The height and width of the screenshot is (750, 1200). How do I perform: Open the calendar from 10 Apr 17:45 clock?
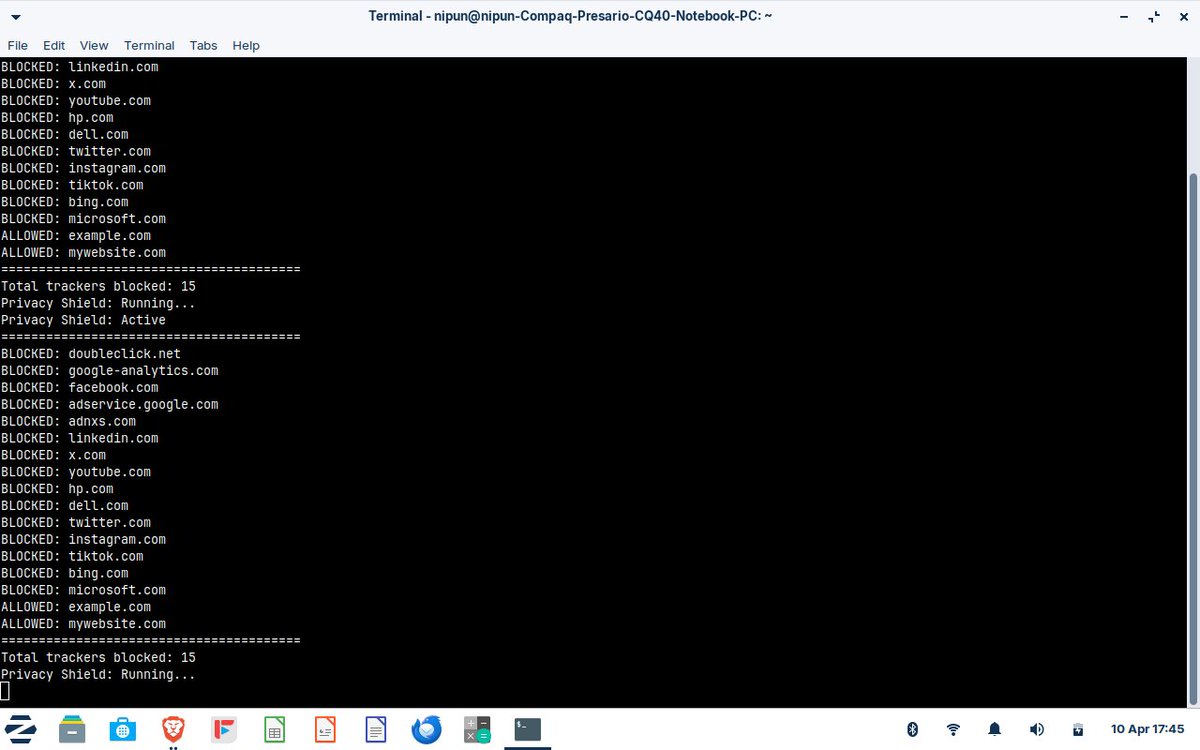coord(1148,730)
